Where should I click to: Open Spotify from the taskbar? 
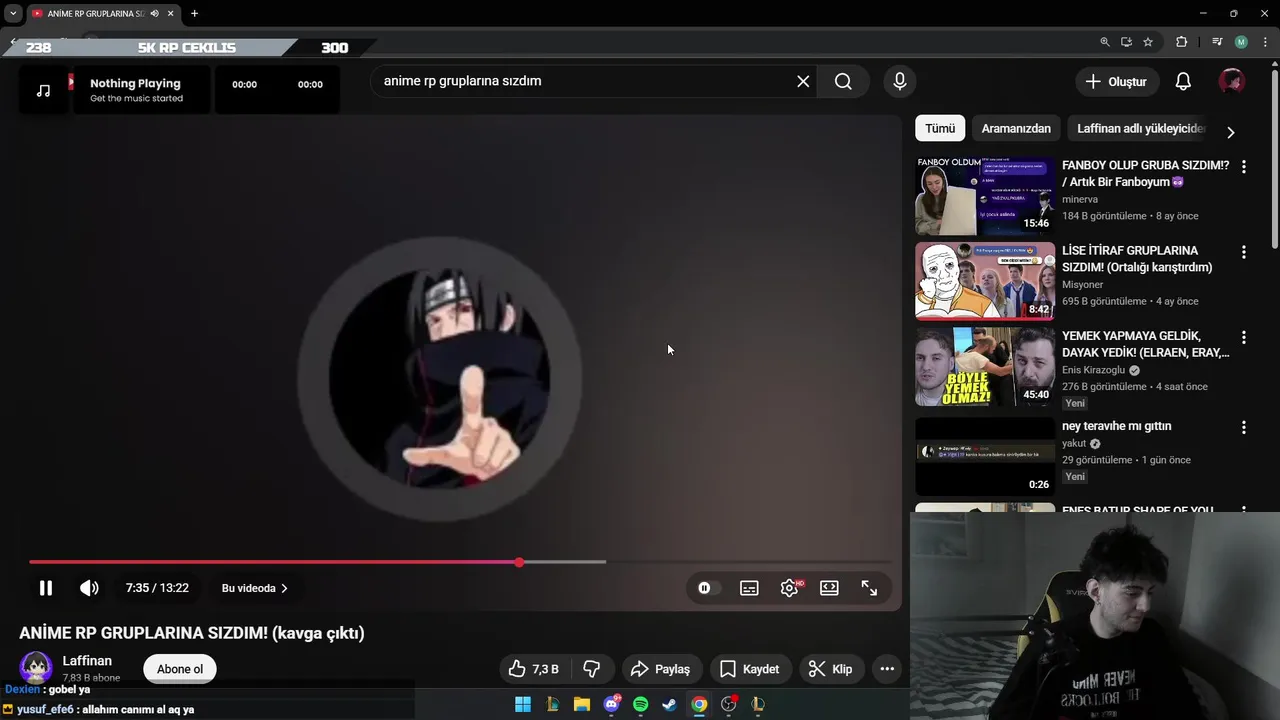640,705
